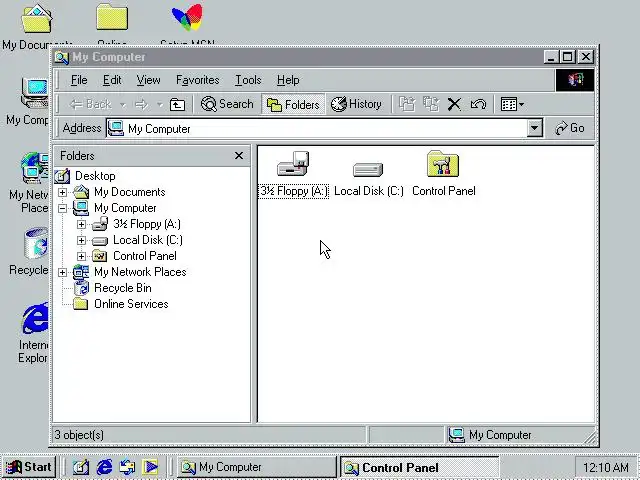
Task: Select the Local Disk (C:) drive icon
Action: 368,169
